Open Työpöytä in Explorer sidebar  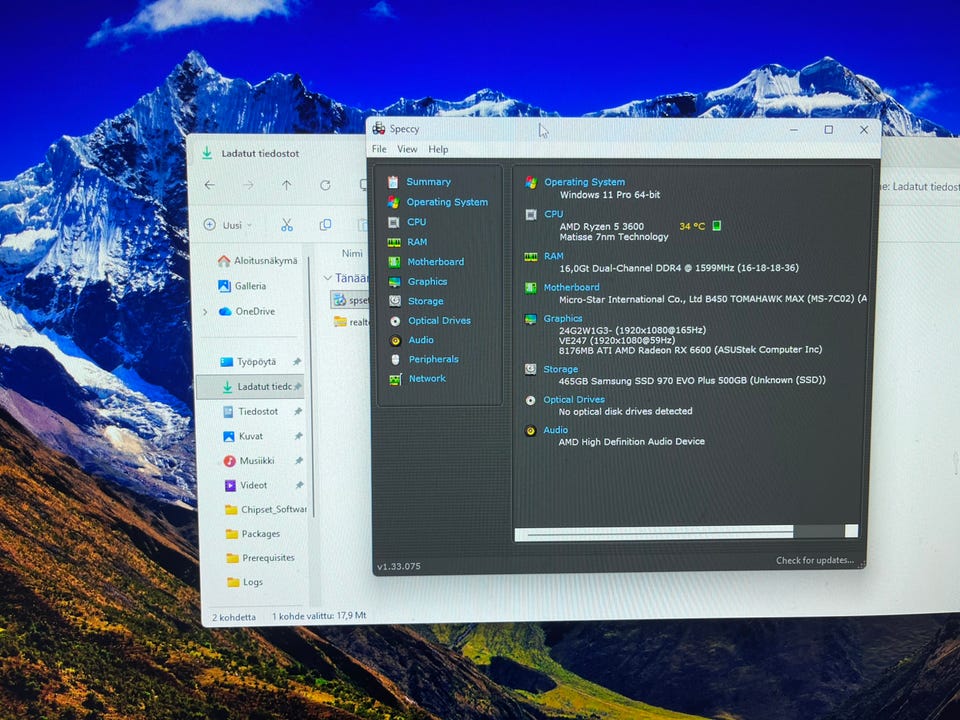(249, 362)
